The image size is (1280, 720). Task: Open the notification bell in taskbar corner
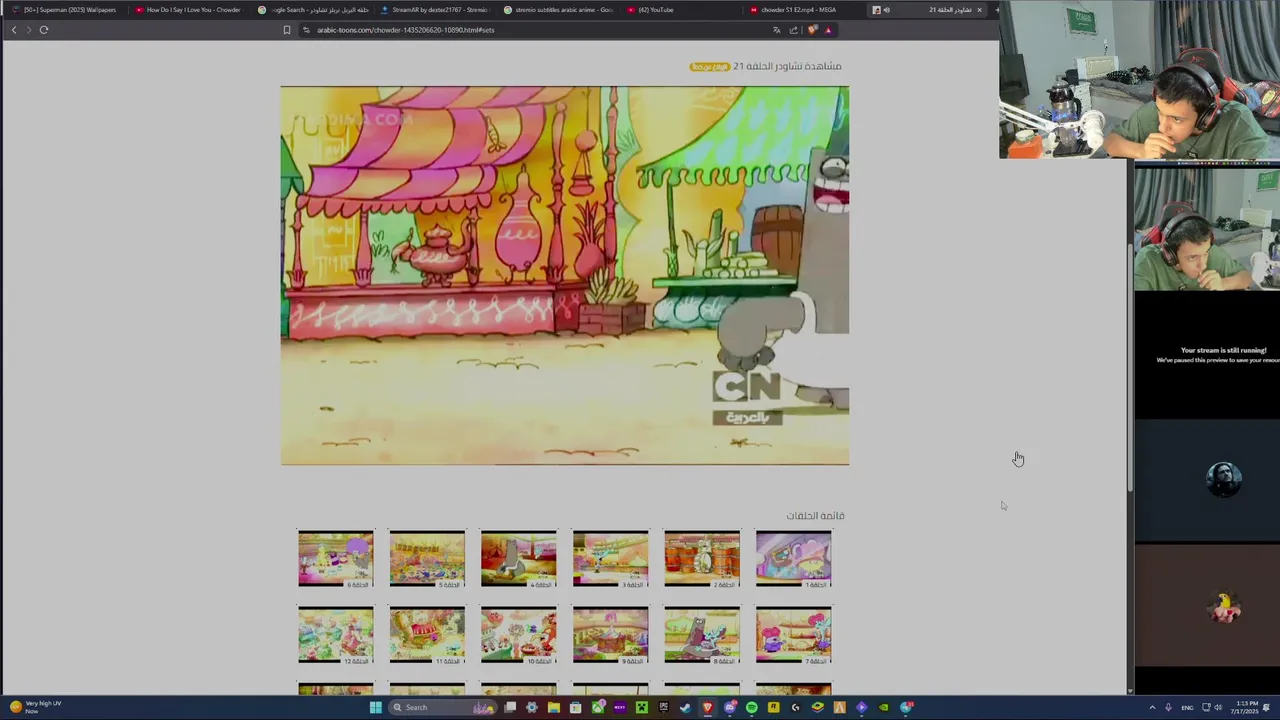(1266, 707)
